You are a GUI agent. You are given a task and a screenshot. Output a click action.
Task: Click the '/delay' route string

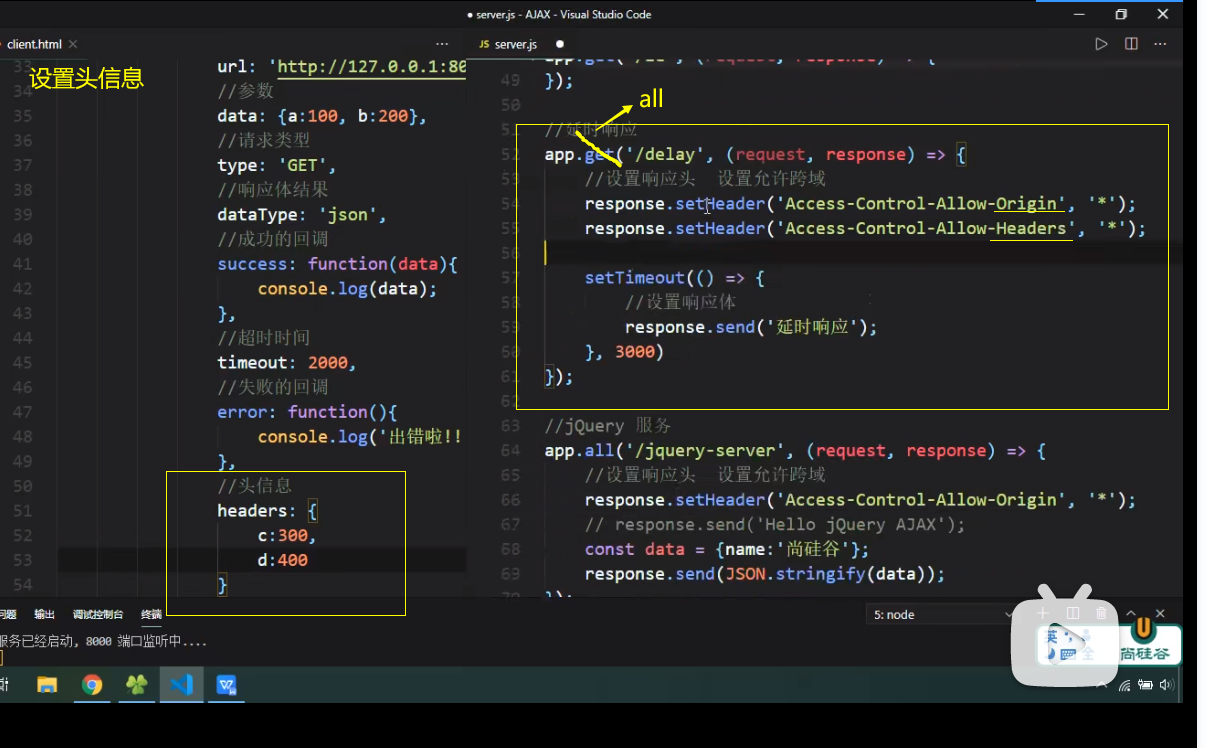(x=664, y=155)
